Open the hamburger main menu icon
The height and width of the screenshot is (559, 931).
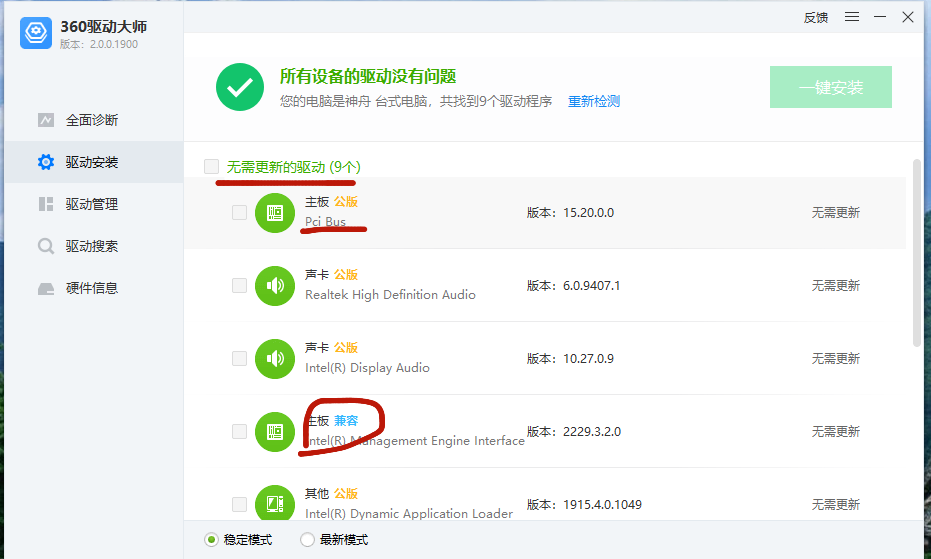tap(852, 17)
